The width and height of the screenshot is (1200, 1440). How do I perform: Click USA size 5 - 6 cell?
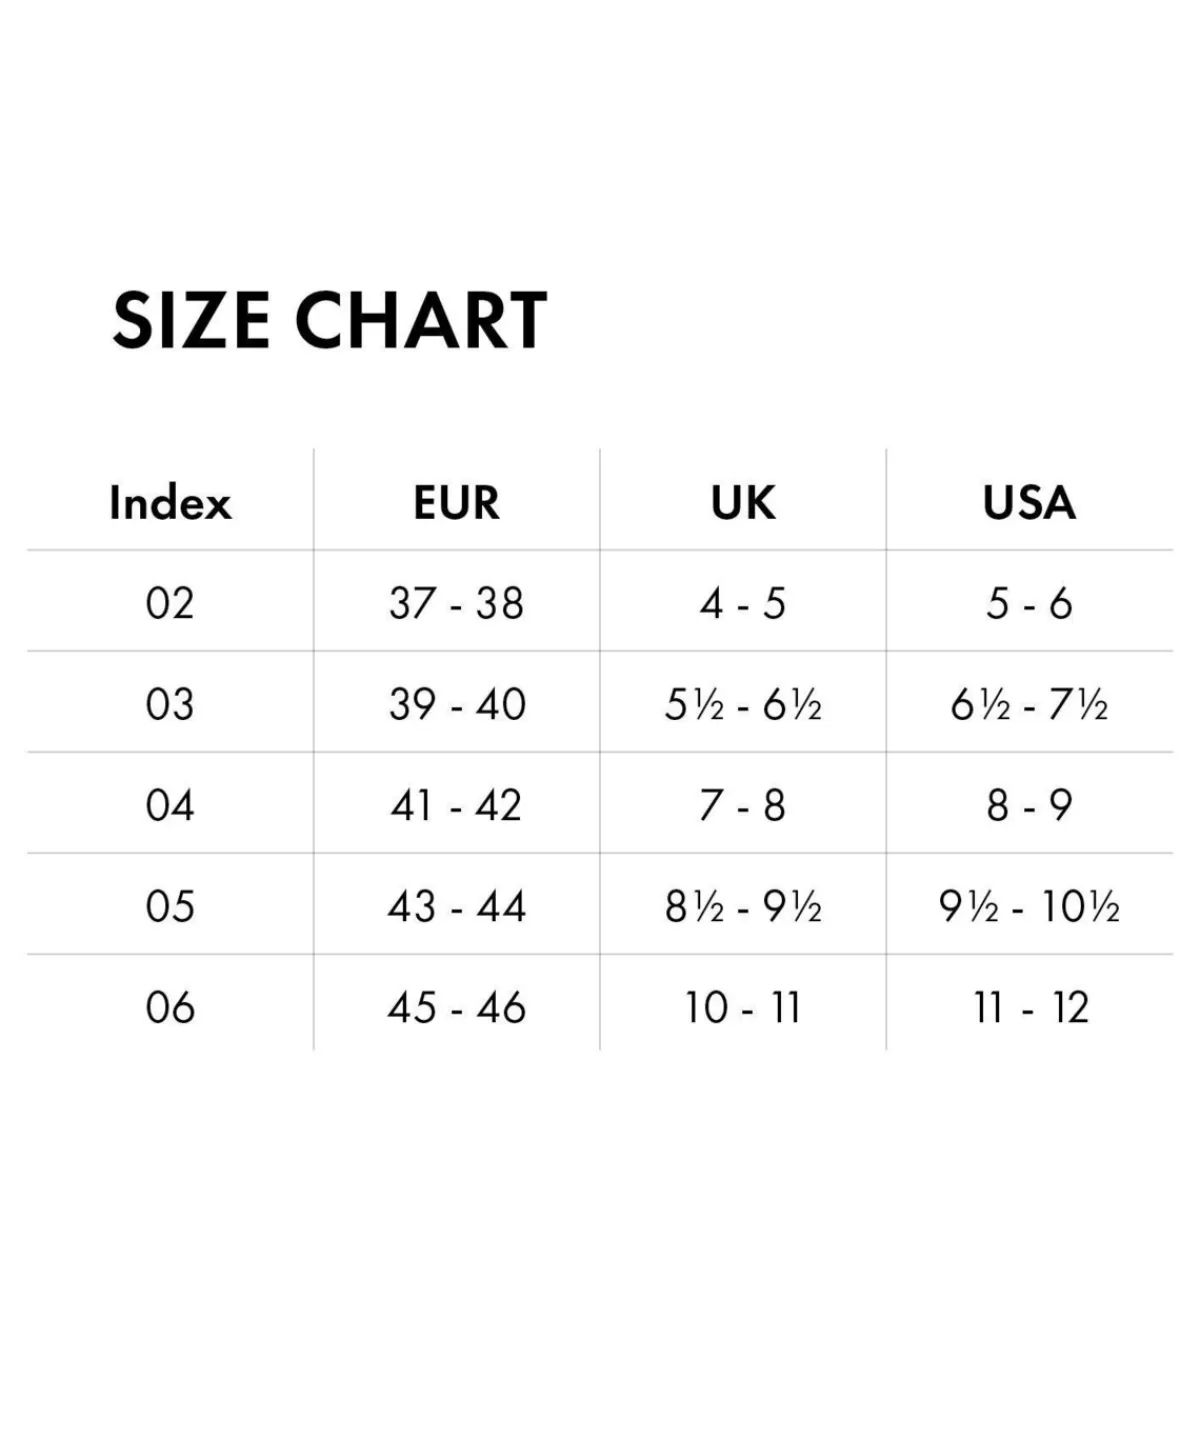(x=1029, y=603)
